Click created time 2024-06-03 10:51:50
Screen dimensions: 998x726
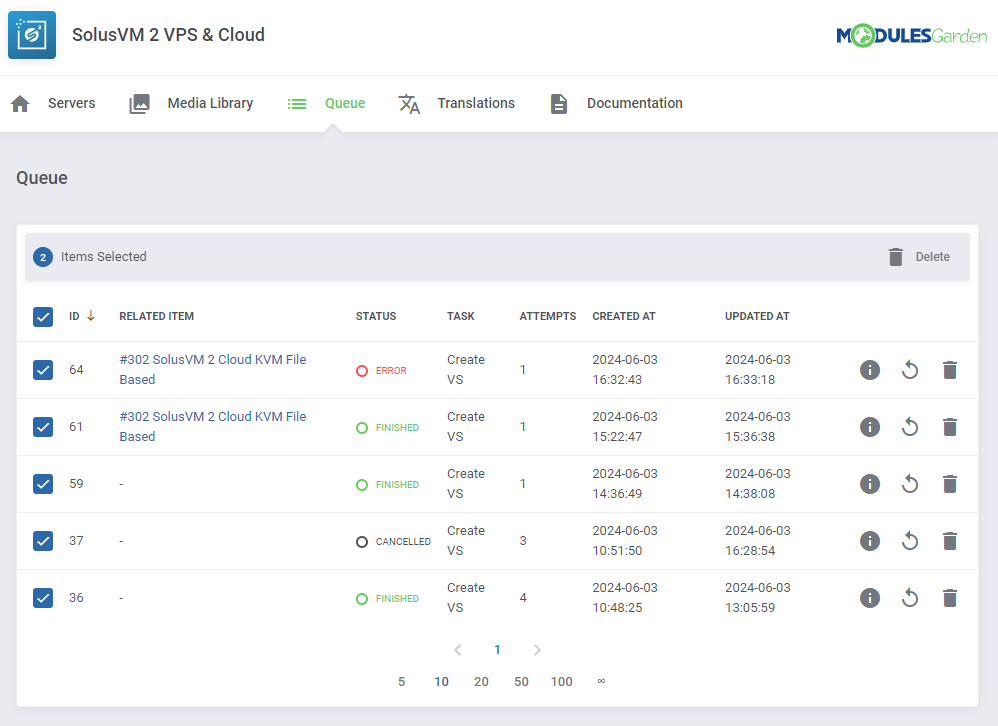625,541
